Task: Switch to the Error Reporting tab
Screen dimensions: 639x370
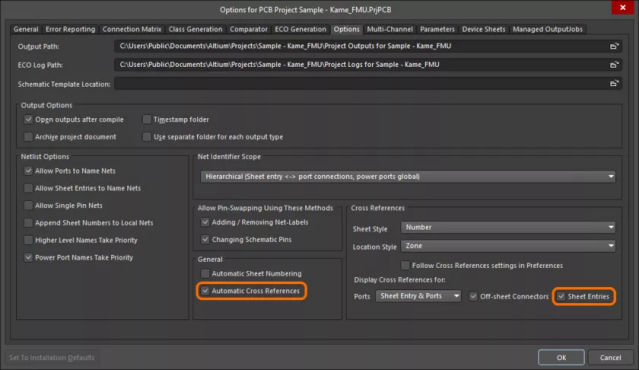Action: tap(70, 29)
